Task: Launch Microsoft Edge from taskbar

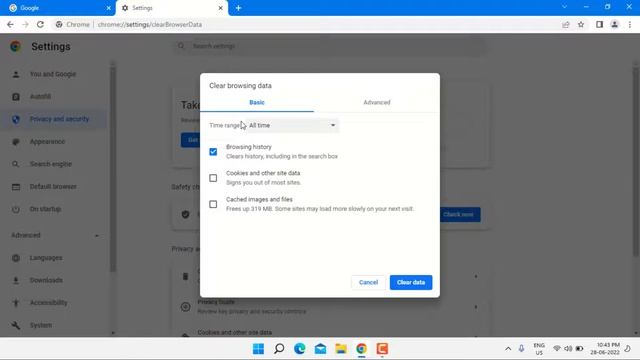Action: 300,349
